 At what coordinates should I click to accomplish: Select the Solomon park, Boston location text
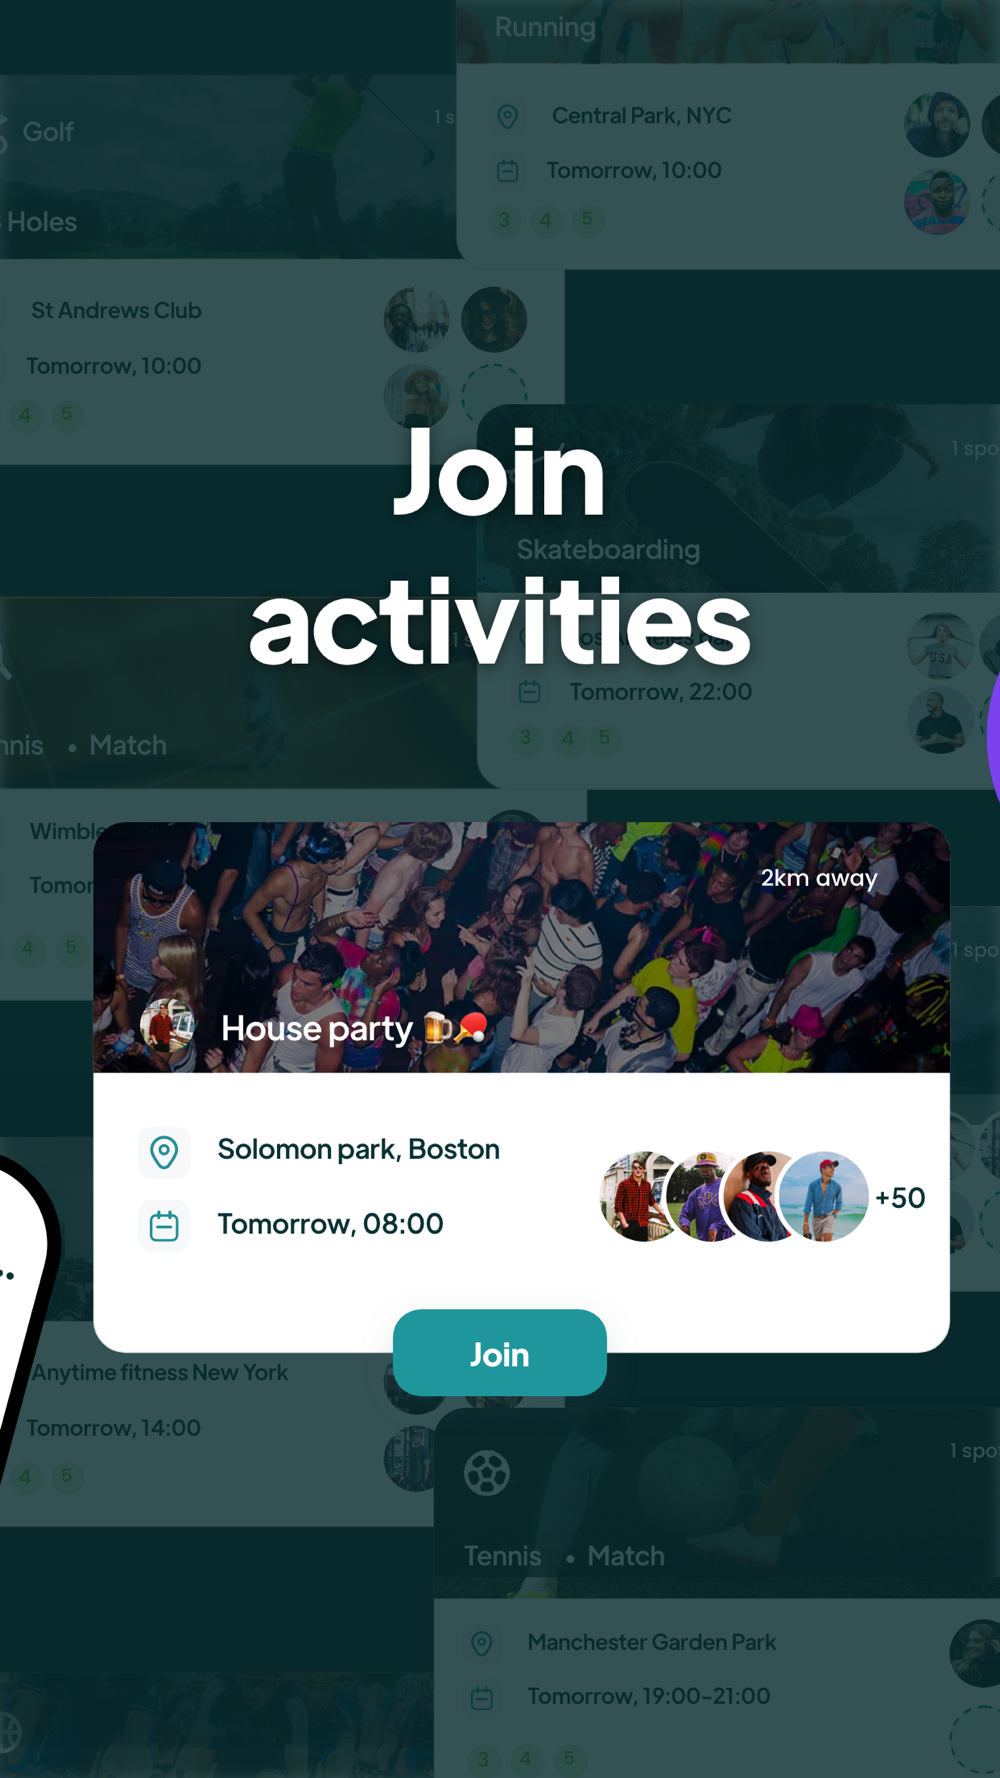pyautogui.click(x=359, y=1149)
